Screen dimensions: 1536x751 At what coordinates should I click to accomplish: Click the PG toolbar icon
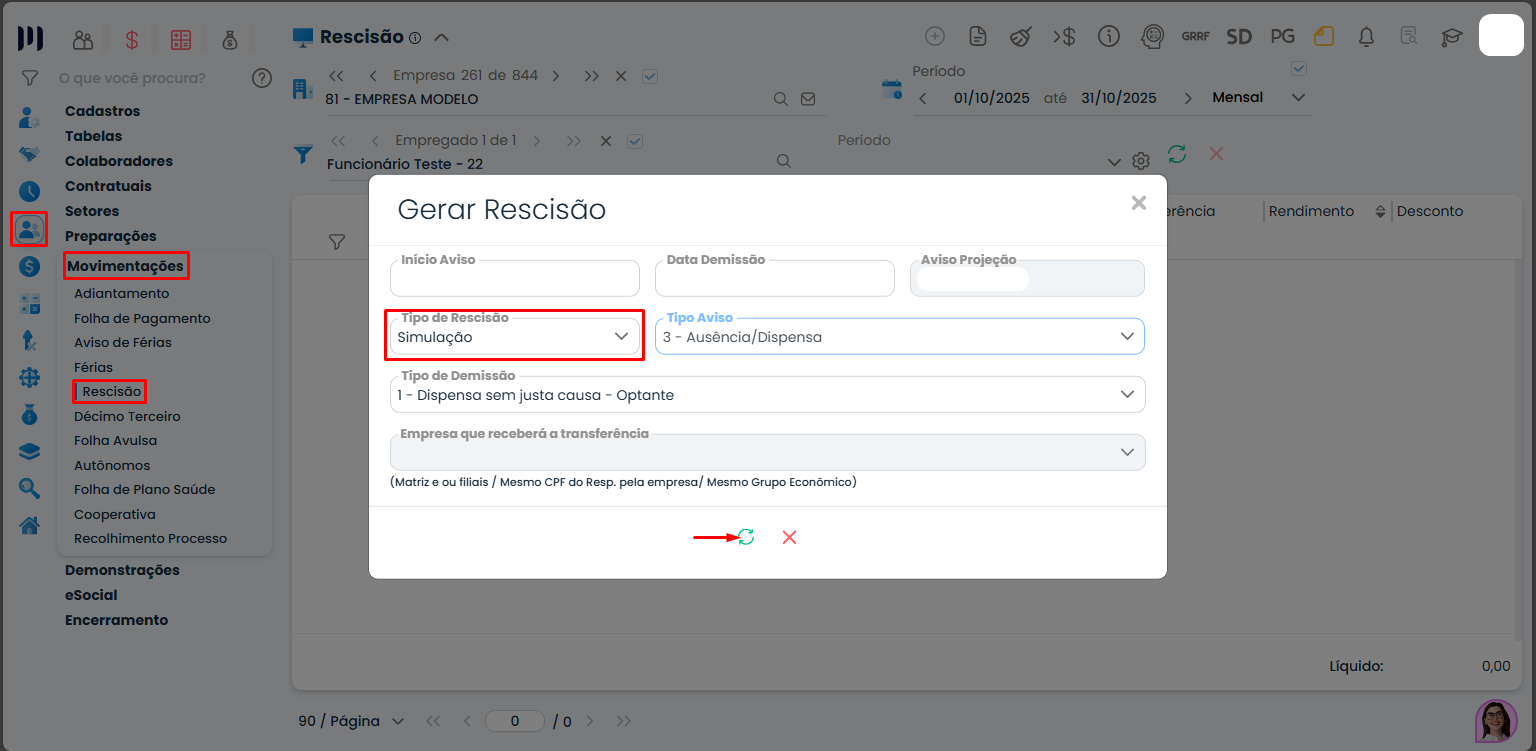click(1282, 37)
